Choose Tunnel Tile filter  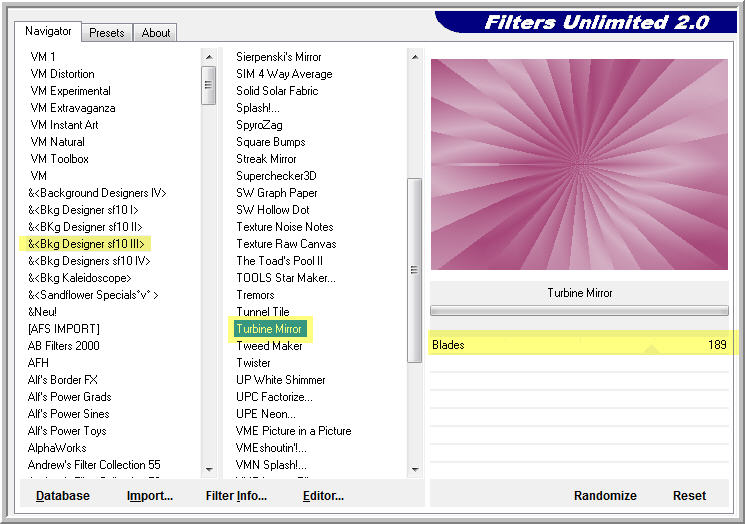263,312
